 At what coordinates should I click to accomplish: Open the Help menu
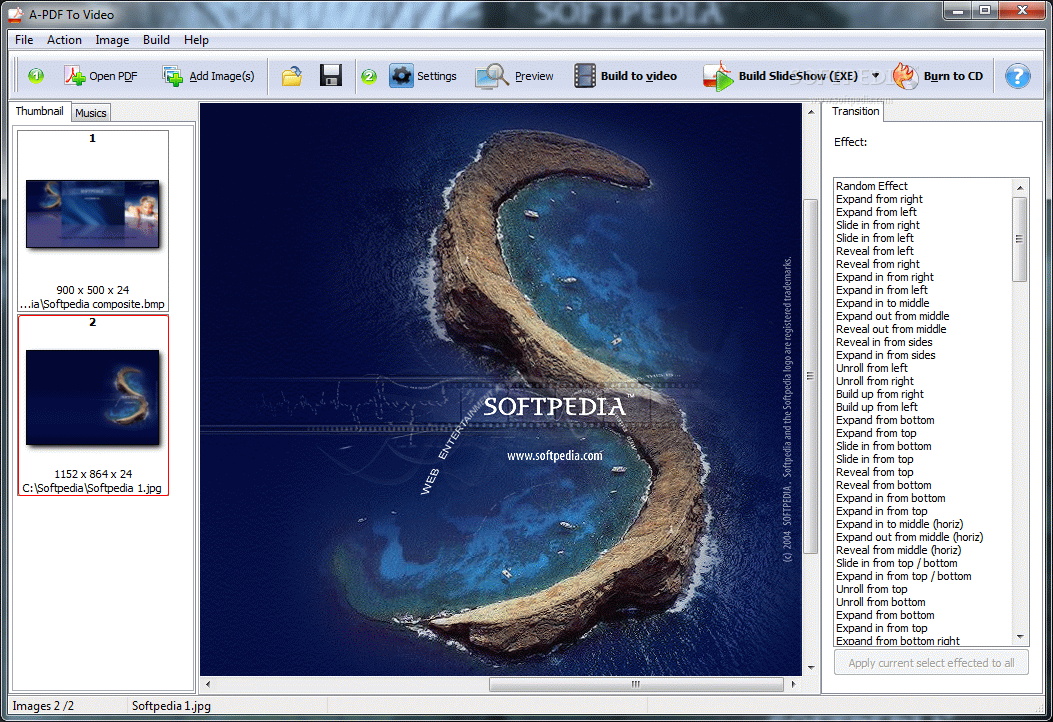(x=196, y=40)
